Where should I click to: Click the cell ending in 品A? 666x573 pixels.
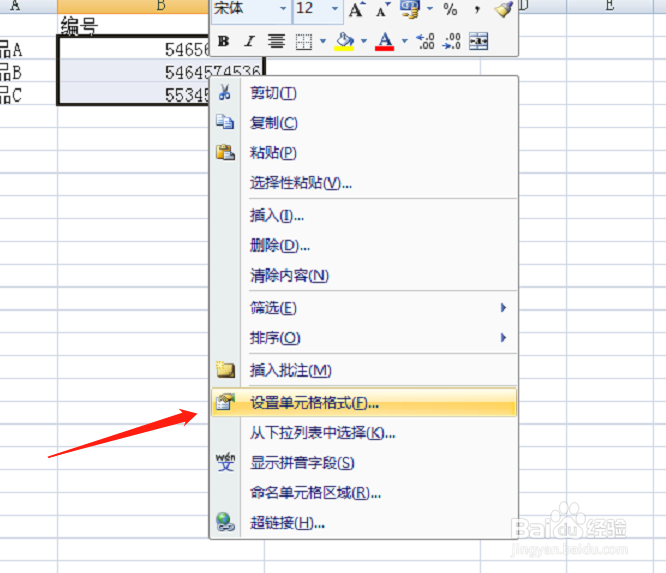point(28,49)
